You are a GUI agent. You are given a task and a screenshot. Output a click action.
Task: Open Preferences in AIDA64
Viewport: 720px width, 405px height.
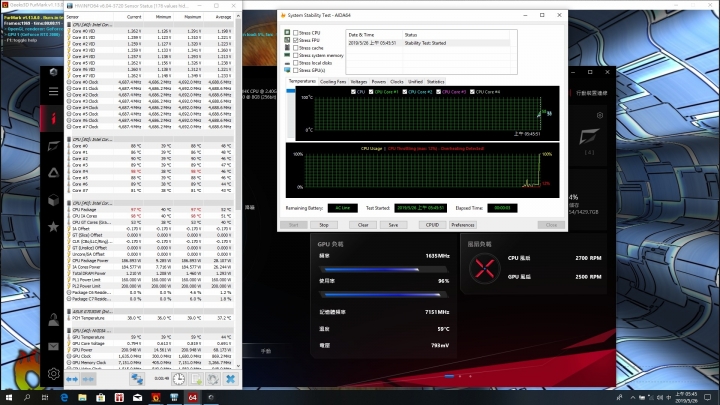pos(462,225)
